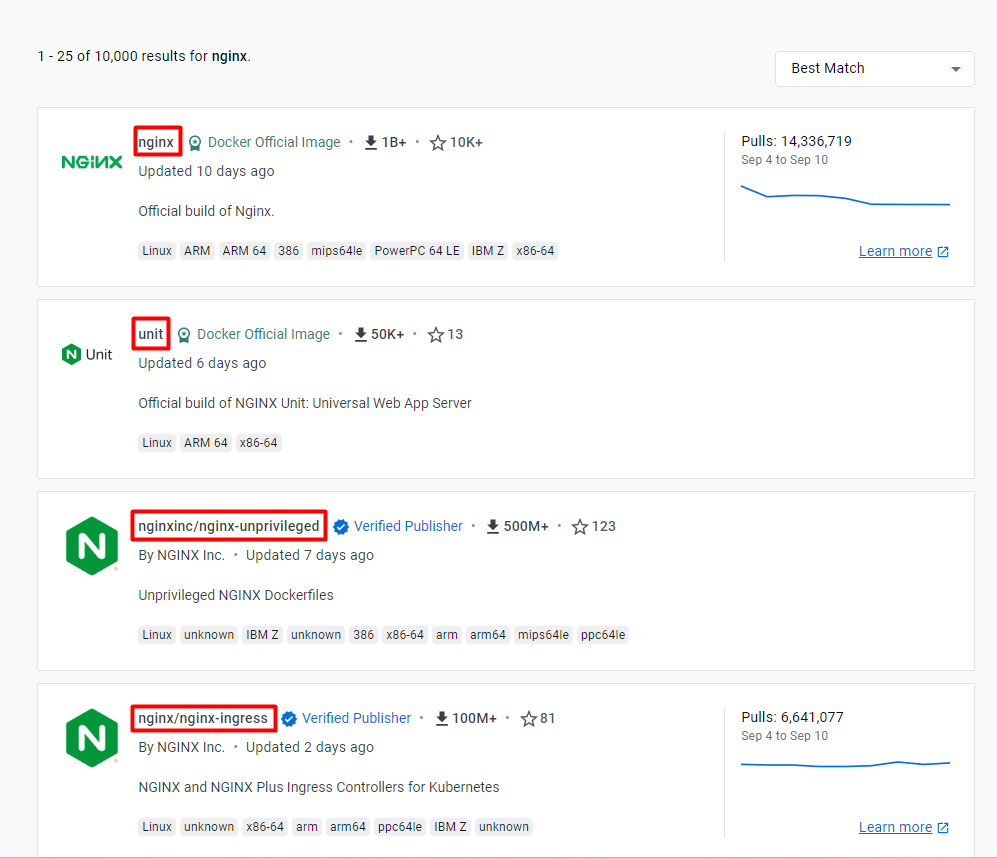997x858 pixels.
Task: Click external link icon in nginx card
Action: [943, 252]
